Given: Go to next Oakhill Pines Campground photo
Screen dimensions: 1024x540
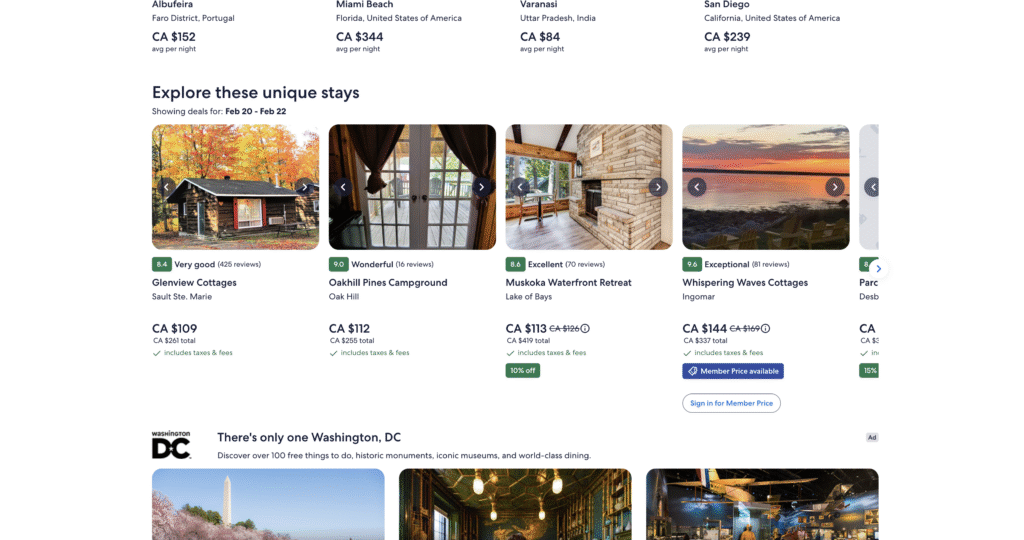Looking at the screenshot, I should coord(481,187).
